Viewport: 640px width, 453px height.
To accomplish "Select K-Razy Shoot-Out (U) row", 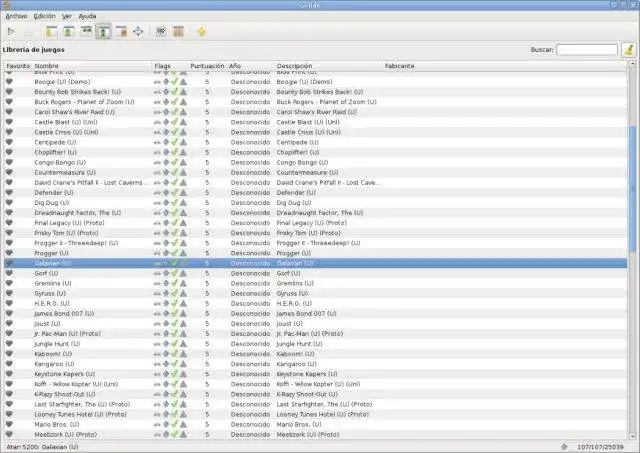I will tap(316, 394).
